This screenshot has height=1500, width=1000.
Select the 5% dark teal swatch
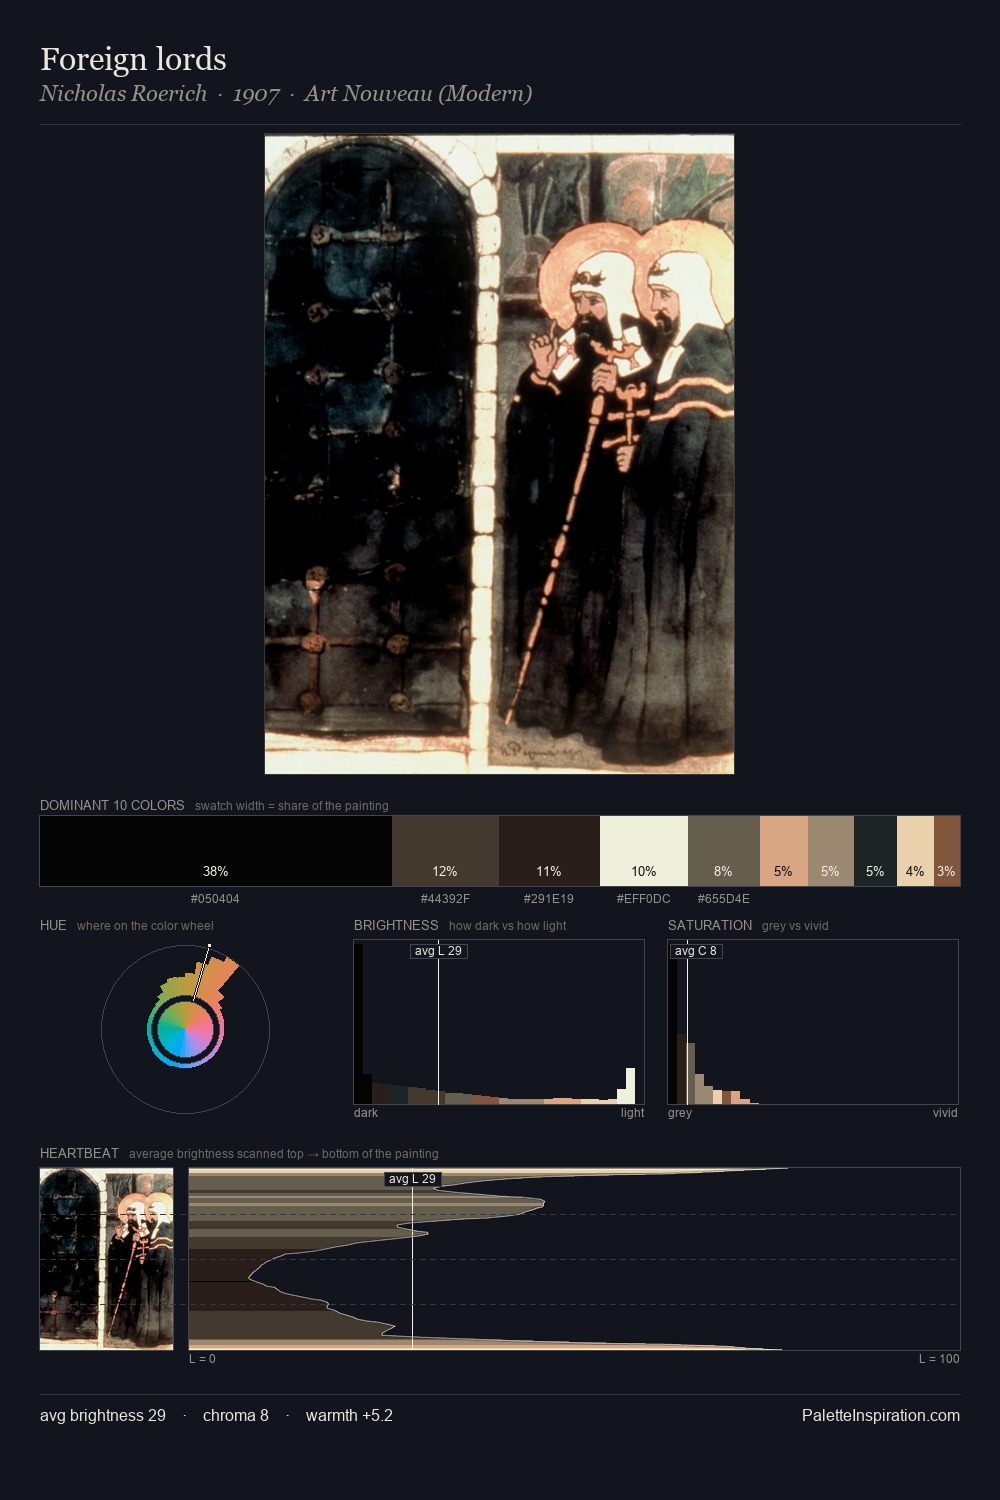click(875, 851)
